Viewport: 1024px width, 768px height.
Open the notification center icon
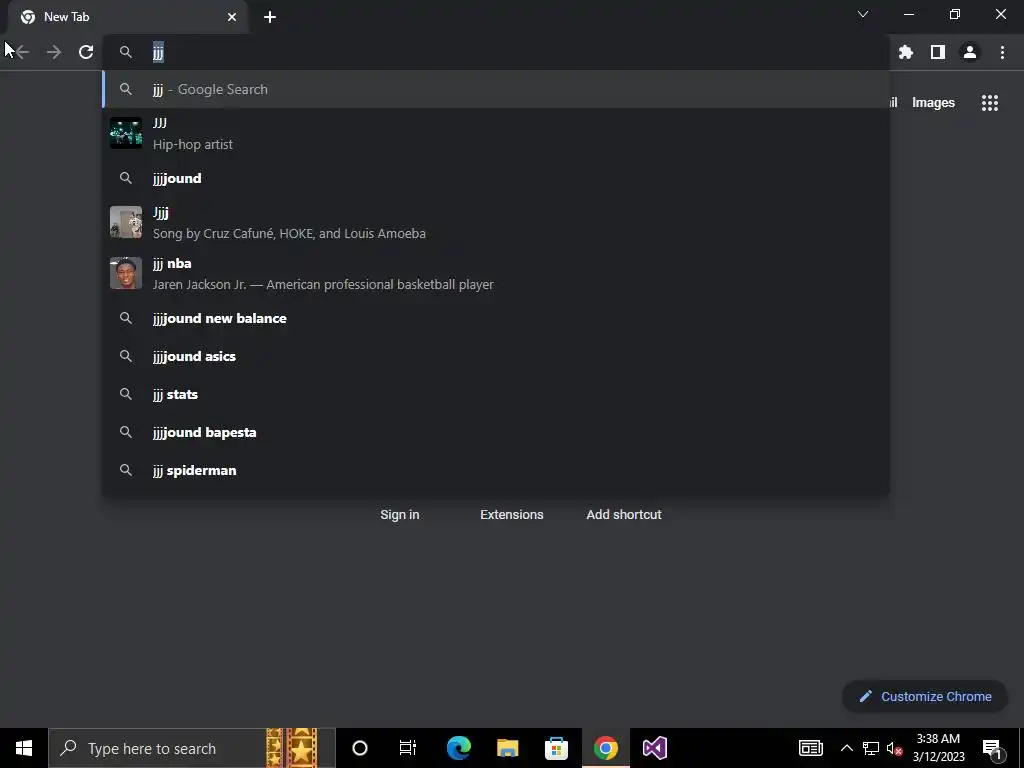tap(992, 748)
